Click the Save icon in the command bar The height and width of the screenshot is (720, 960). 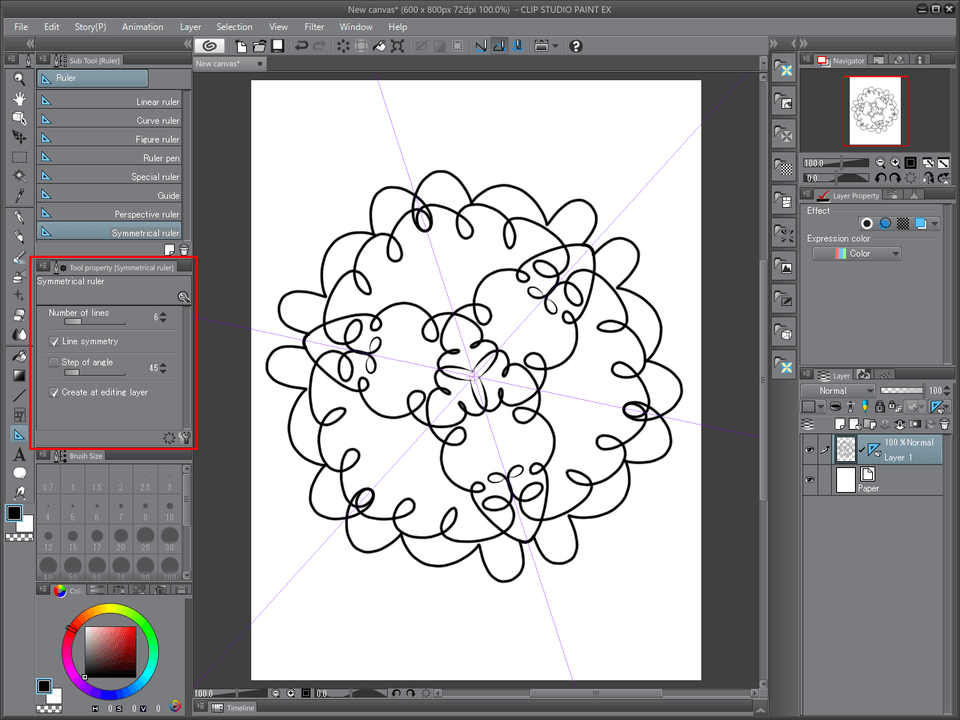(x=277, y=46)
